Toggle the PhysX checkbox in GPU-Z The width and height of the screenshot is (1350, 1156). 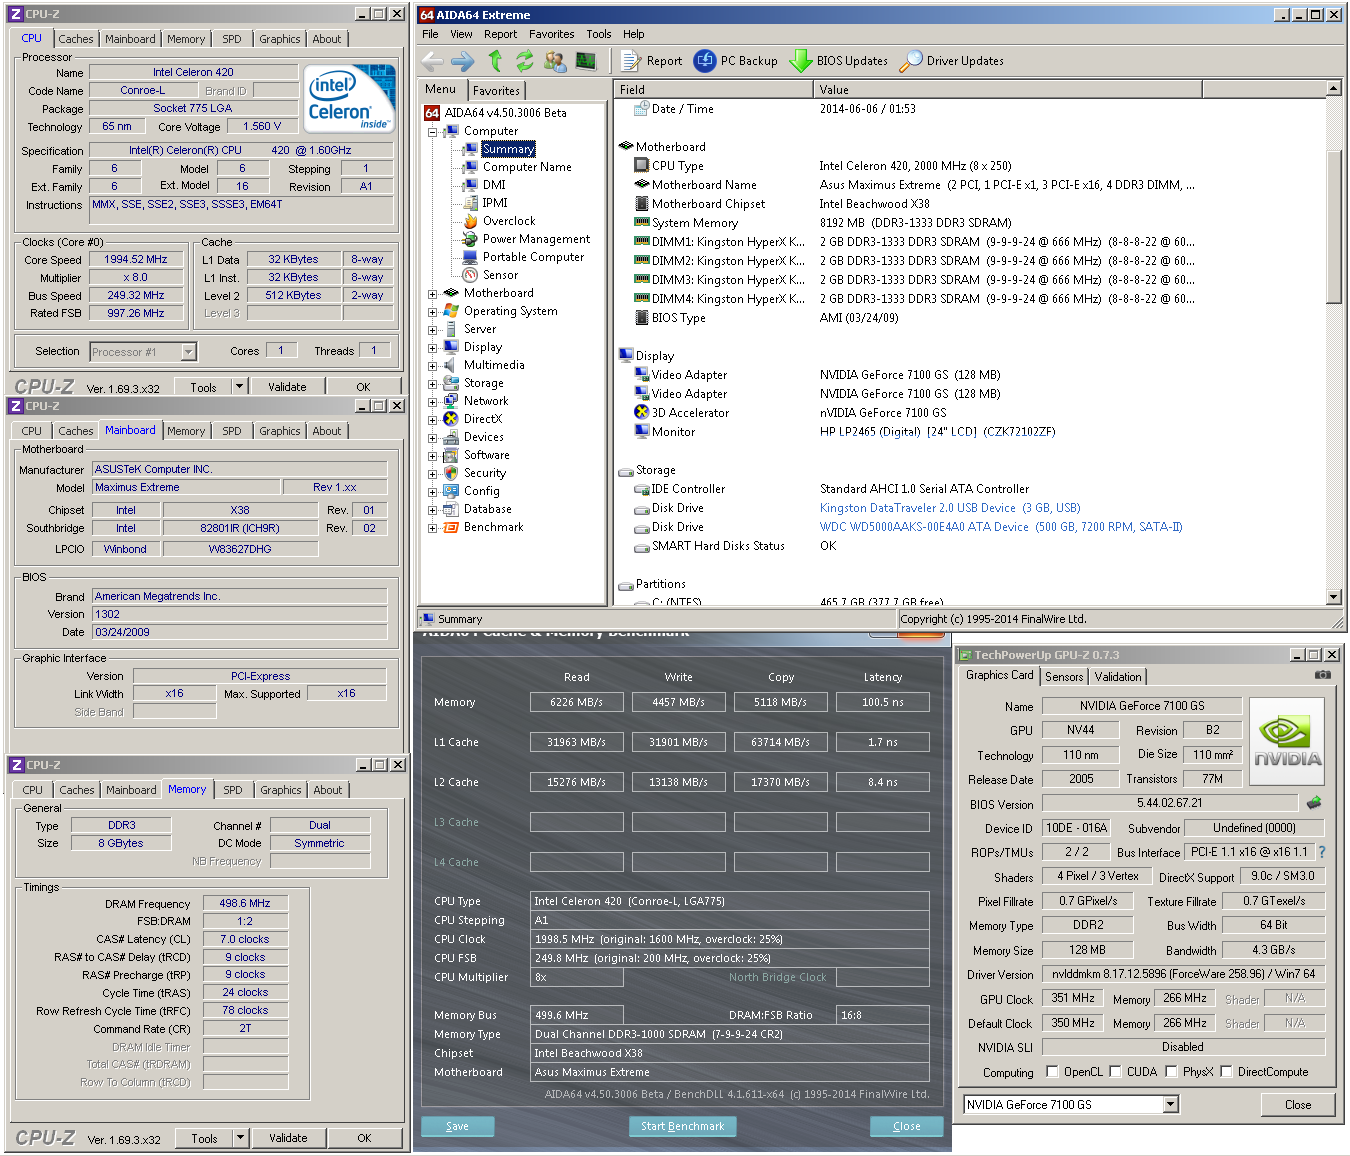1170,1071
